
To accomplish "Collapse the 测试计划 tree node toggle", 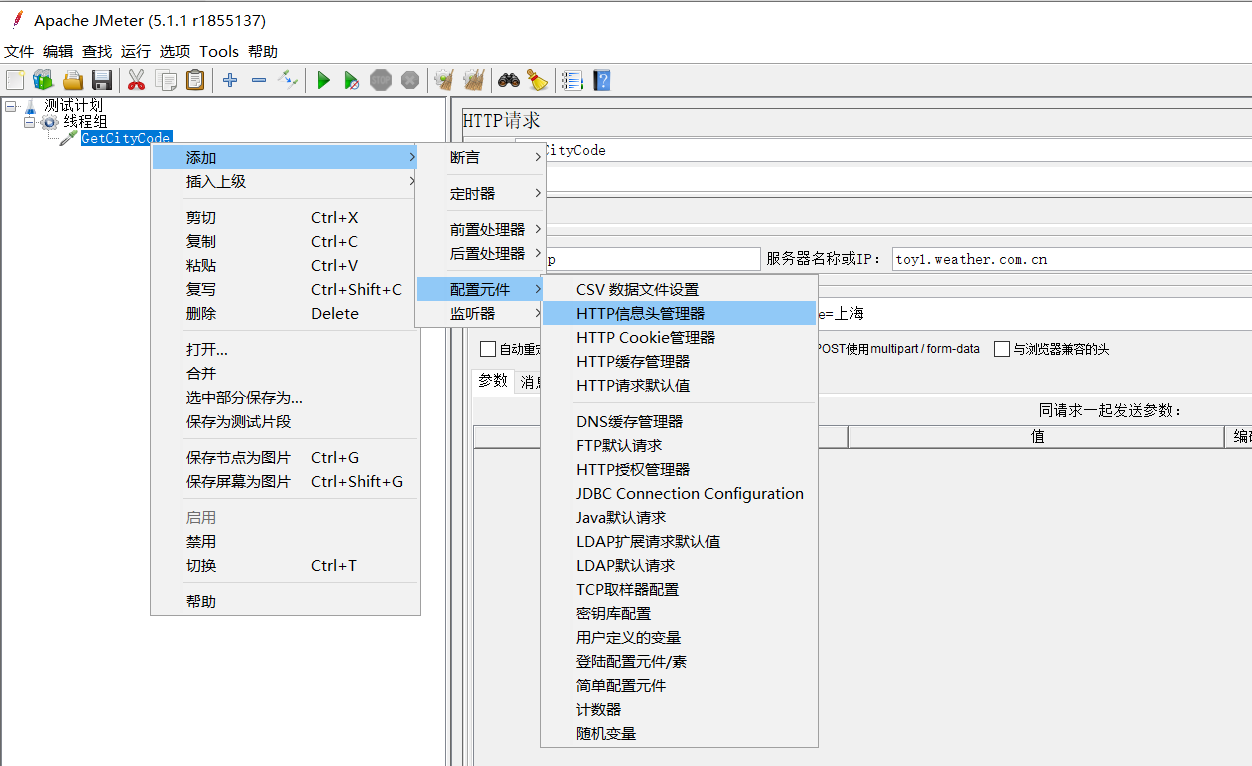I will tap(11, 105).
